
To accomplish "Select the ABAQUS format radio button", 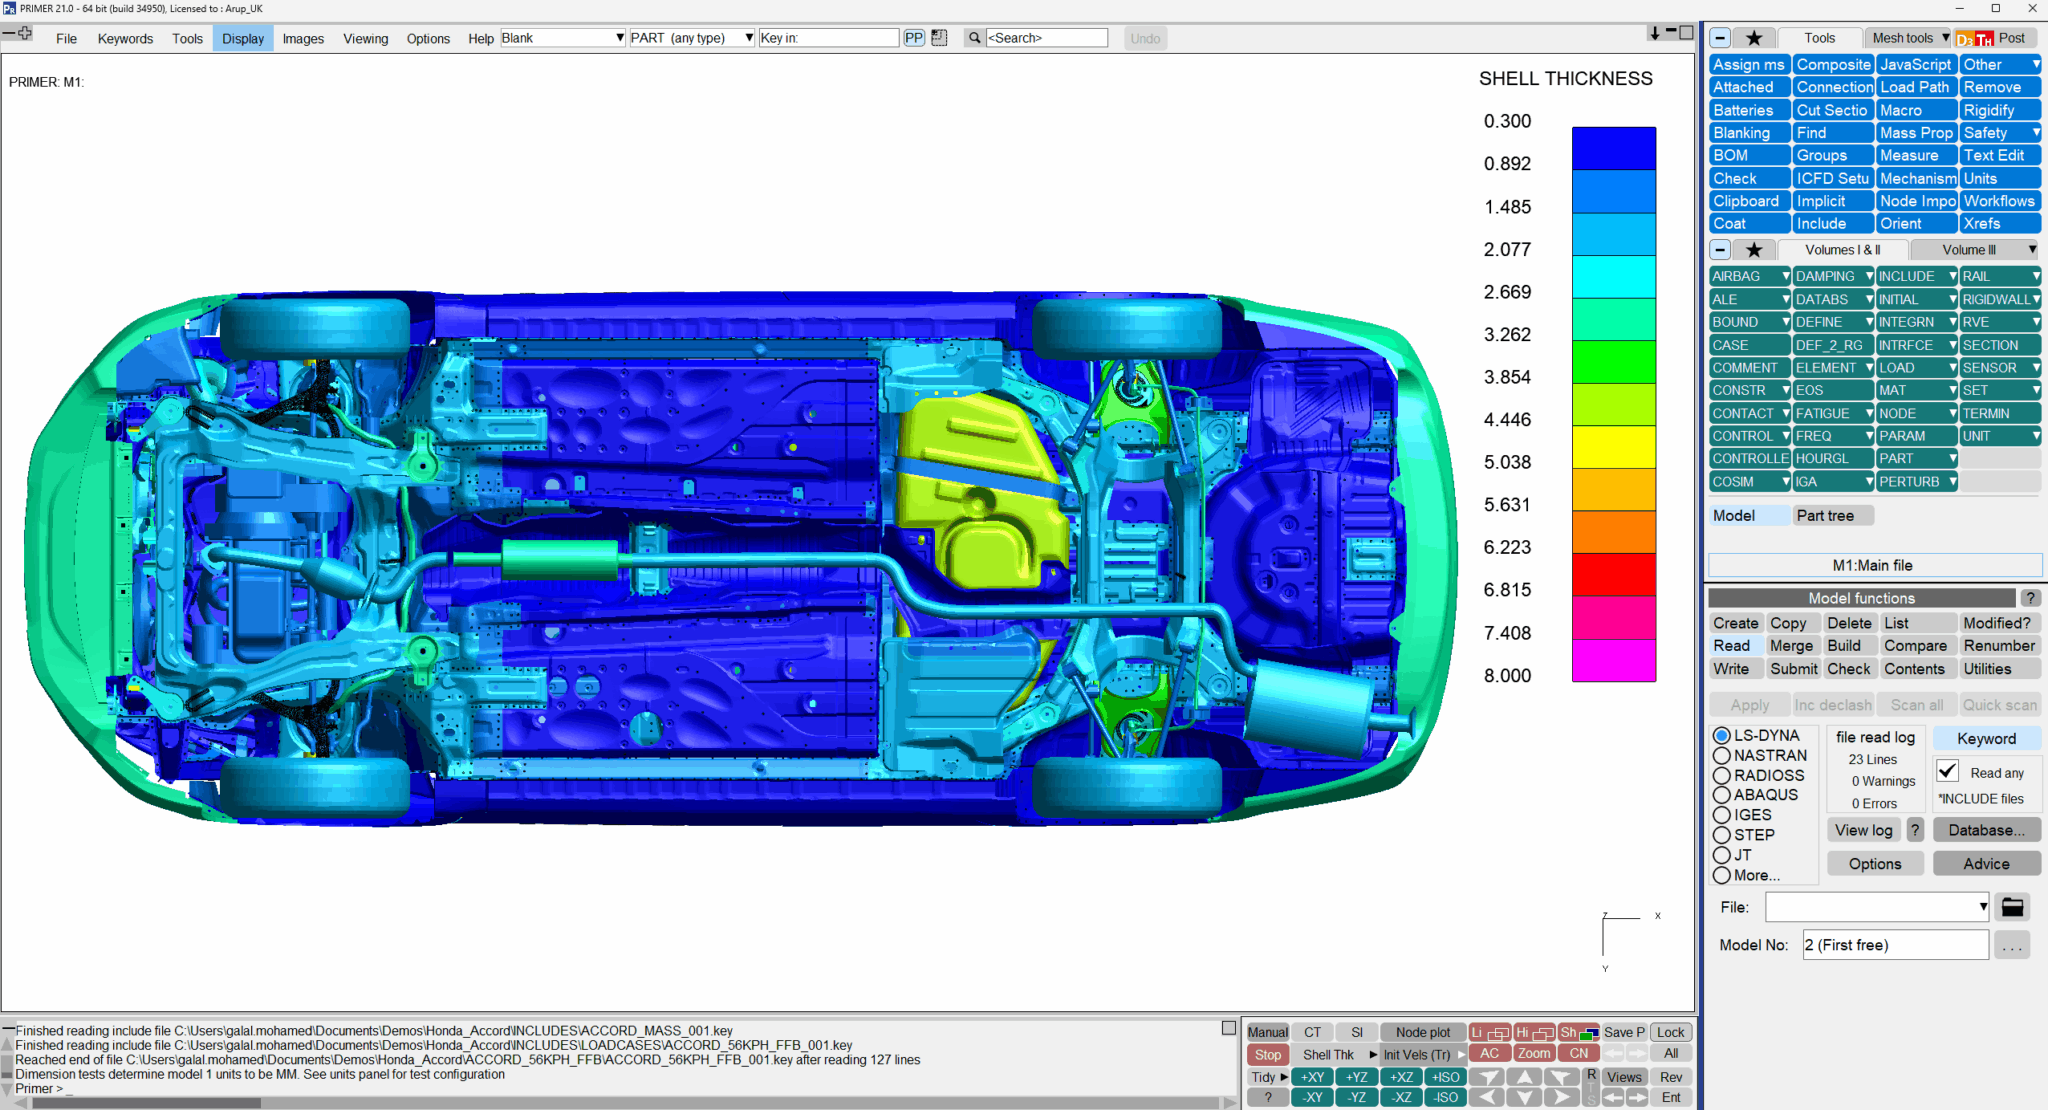I will point(1722,795).
